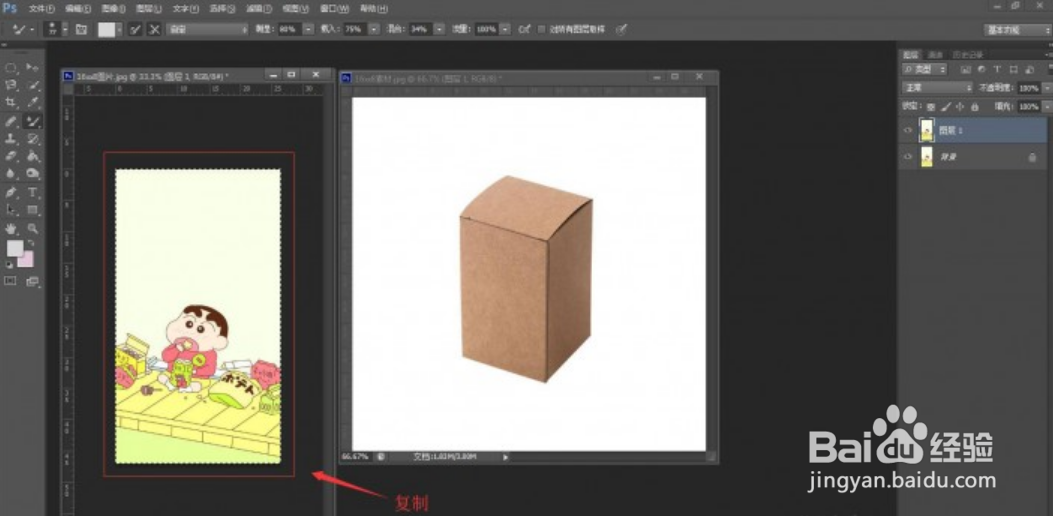This screenshot has width=1053, height=516.
Task: Select the Crop tool
Action: pyautogui.click(x=11, y=103)
